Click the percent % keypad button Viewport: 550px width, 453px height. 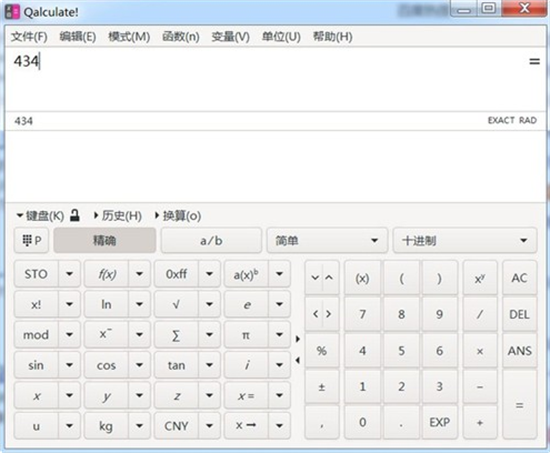click(x=322, y=350)
